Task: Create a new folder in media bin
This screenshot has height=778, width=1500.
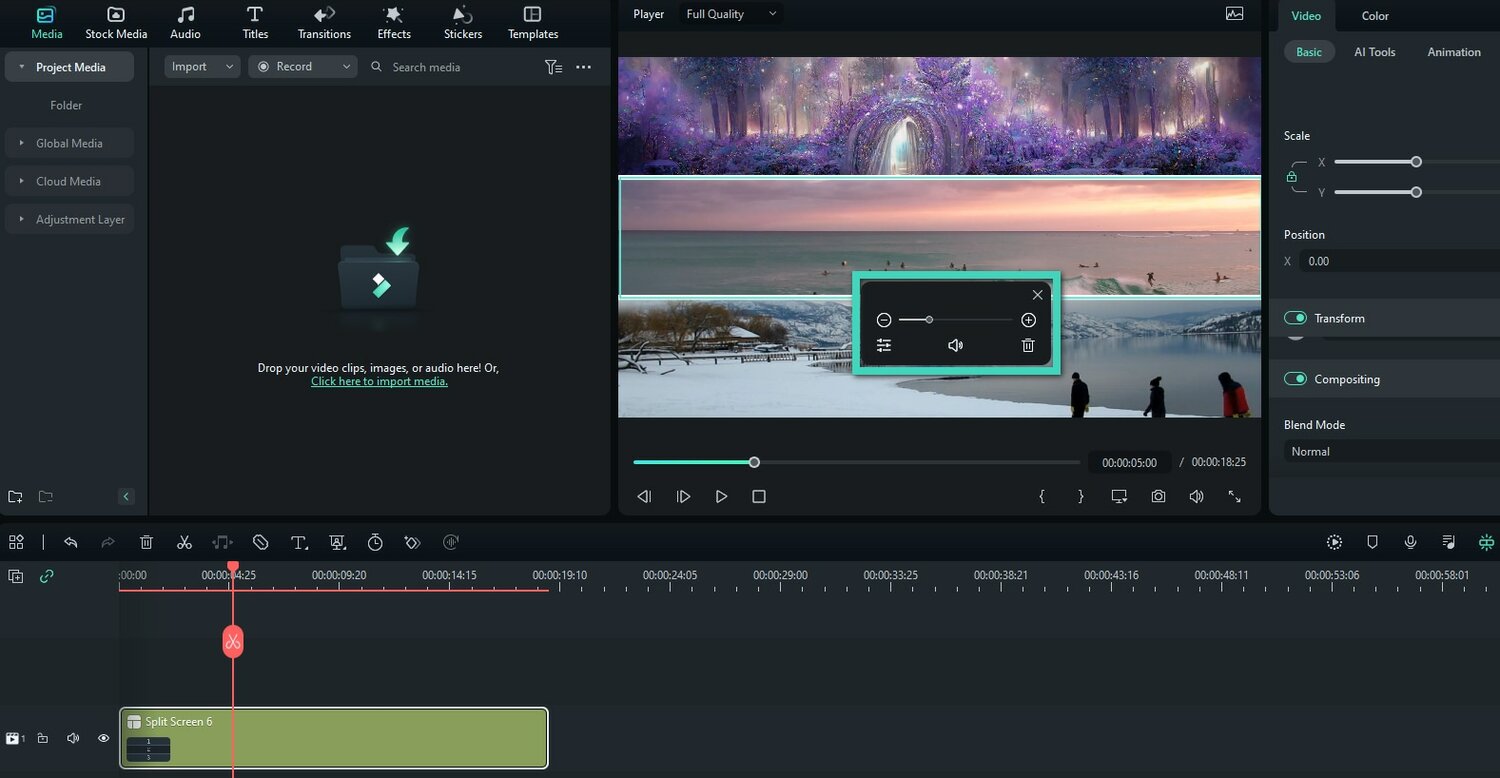Action: coord(15,496)
